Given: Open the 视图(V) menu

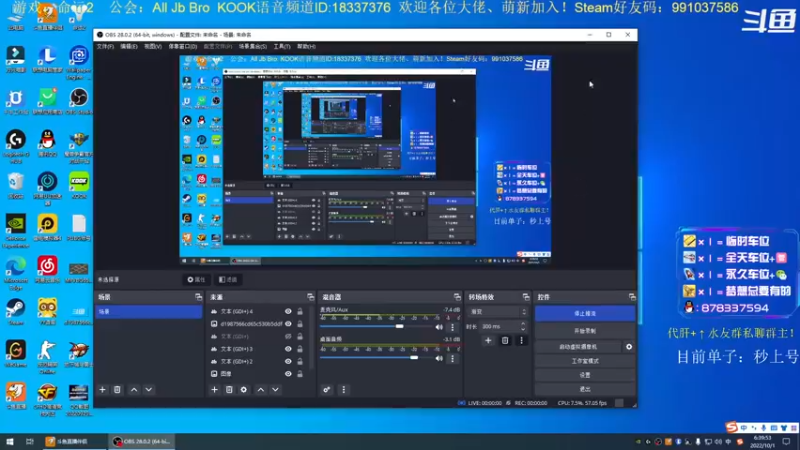Looking at the screenshot, I should pos(153,46).
